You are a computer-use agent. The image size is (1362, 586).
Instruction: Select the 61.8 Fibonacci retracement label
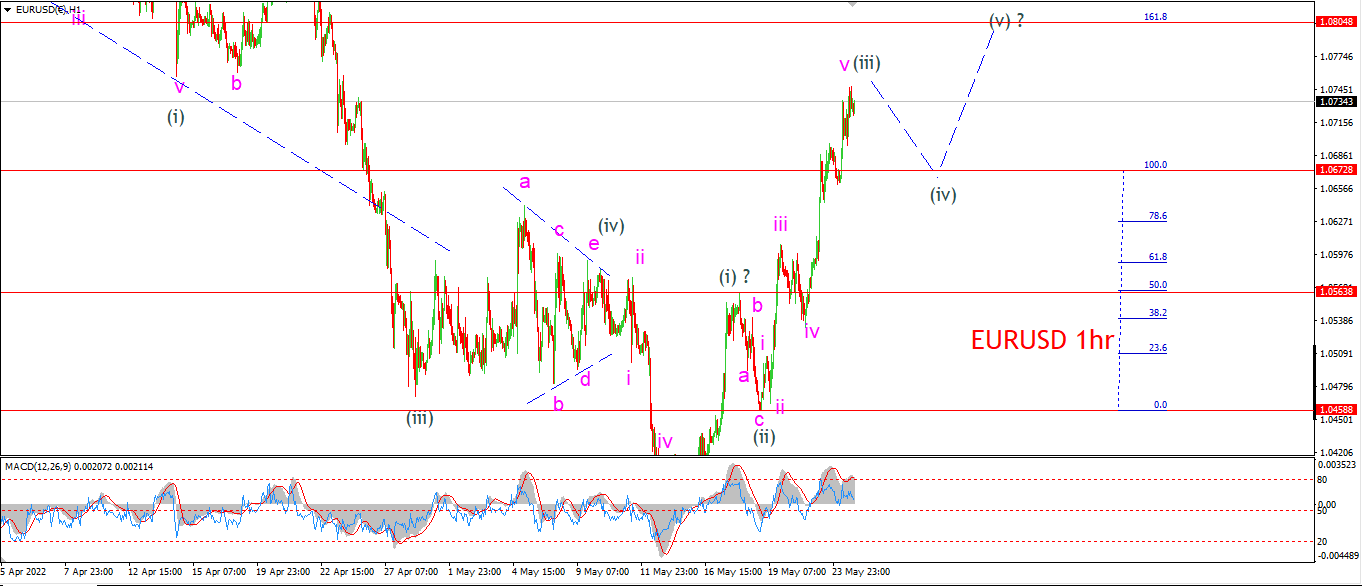click(1157, 256)
